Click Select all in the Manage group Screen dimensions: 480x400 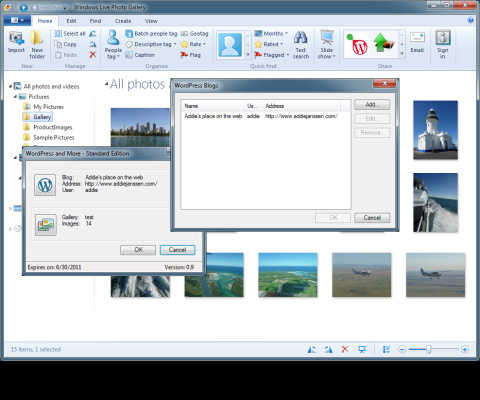tap(70, 34)
